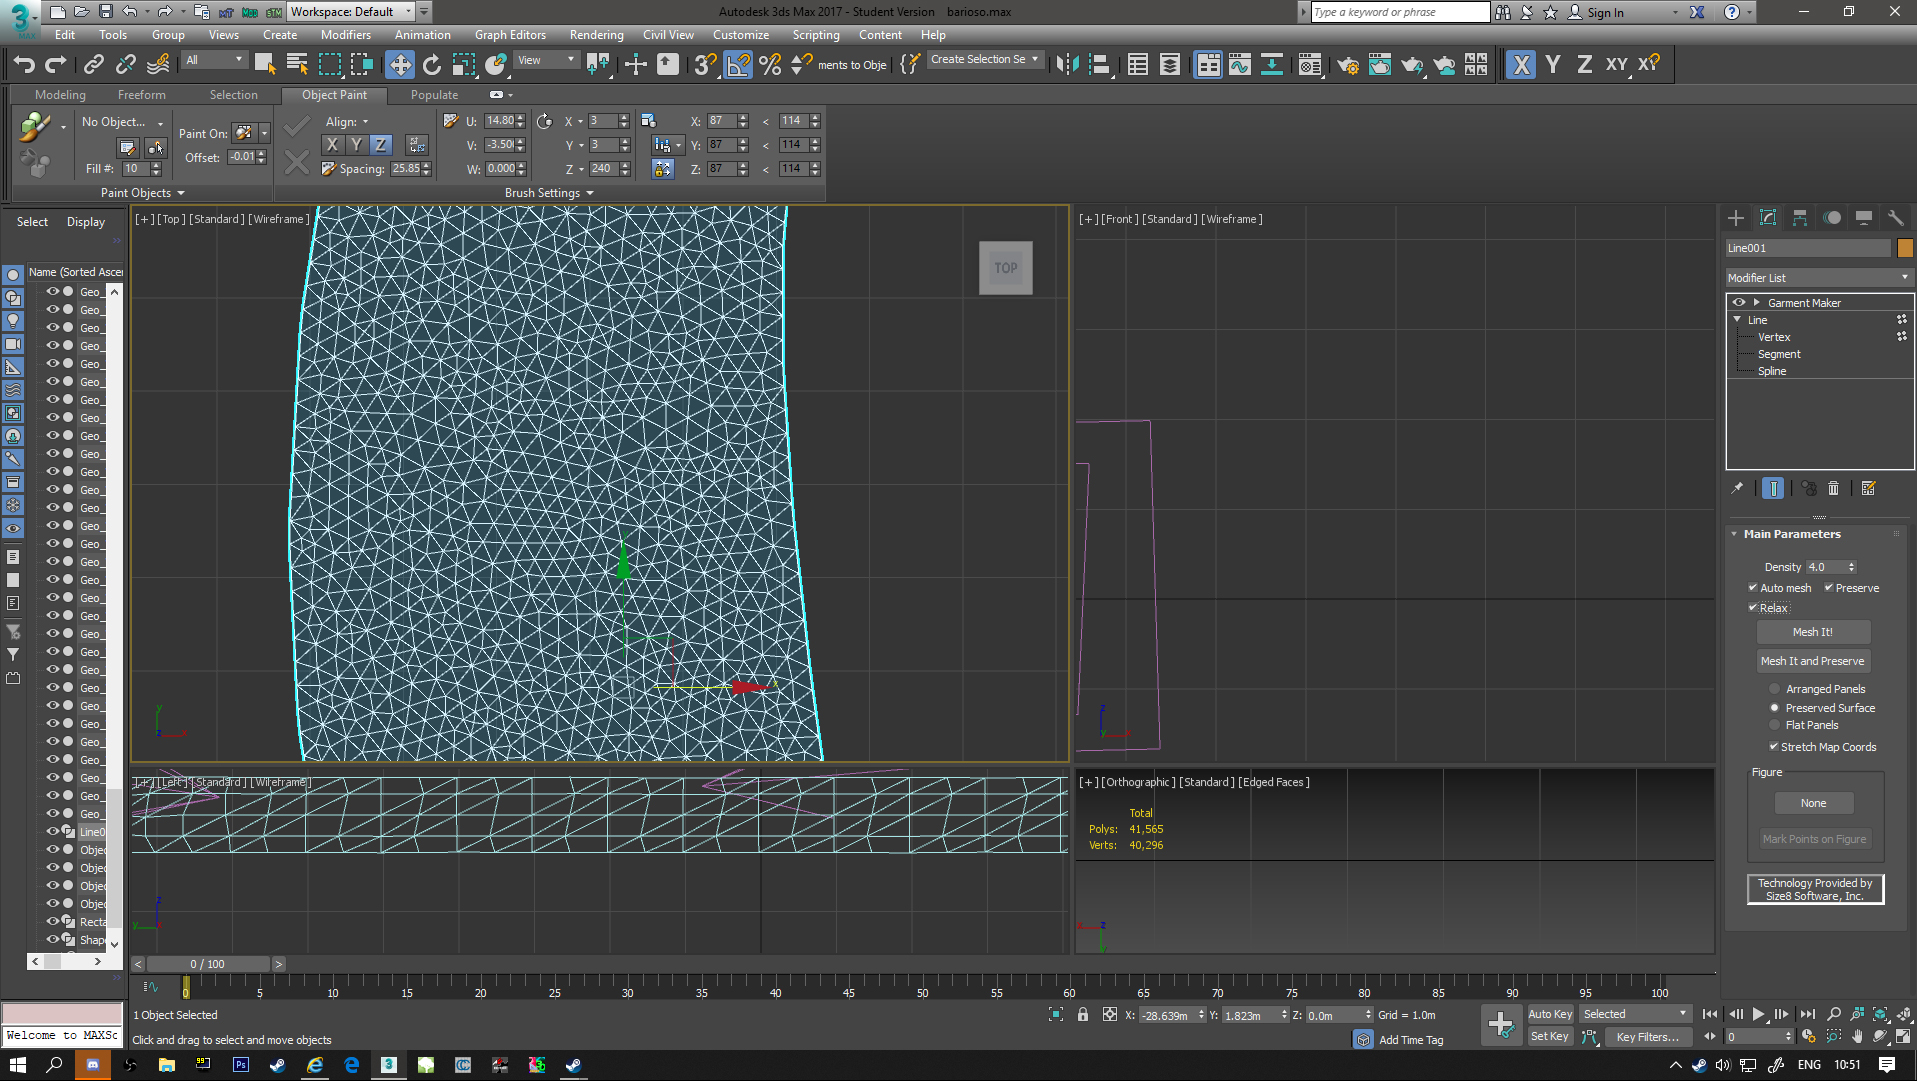
Task: Toggle the Angle Snap button
Action: point(738,65)
